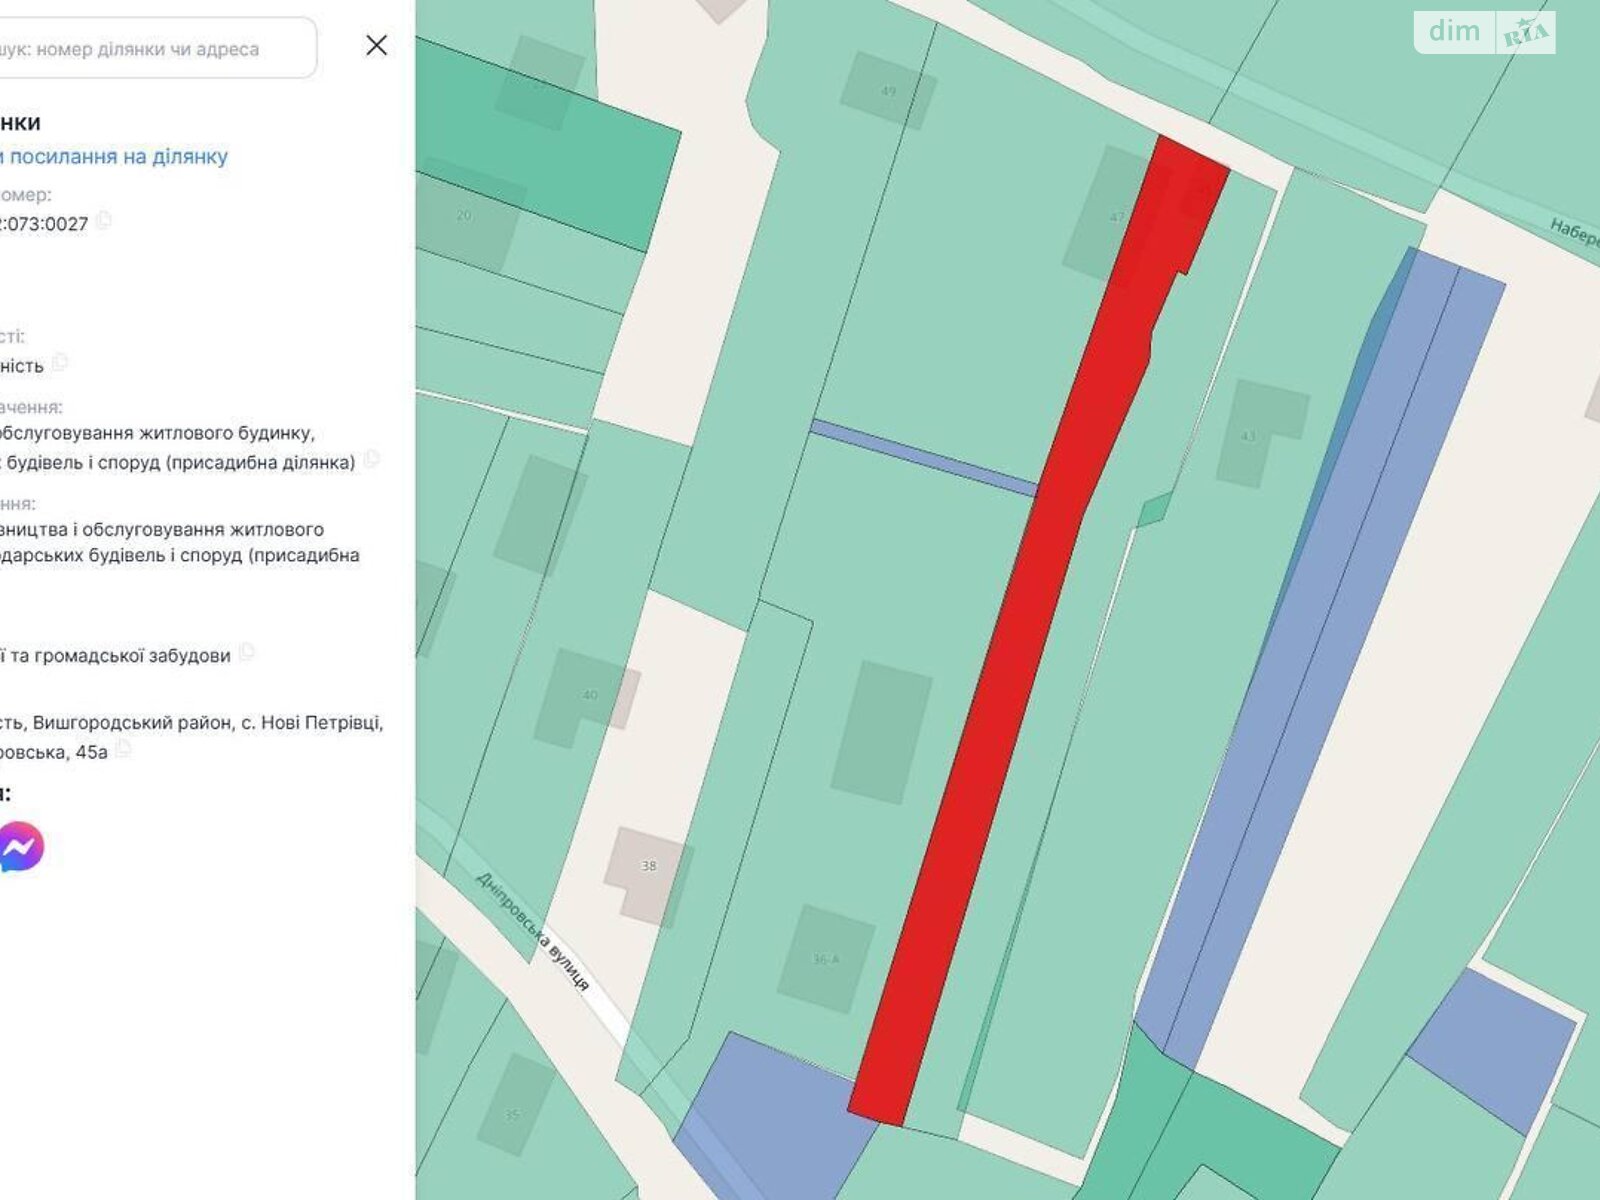
Task: Close the parcel details panel
Action: click(x=376, y=45)
